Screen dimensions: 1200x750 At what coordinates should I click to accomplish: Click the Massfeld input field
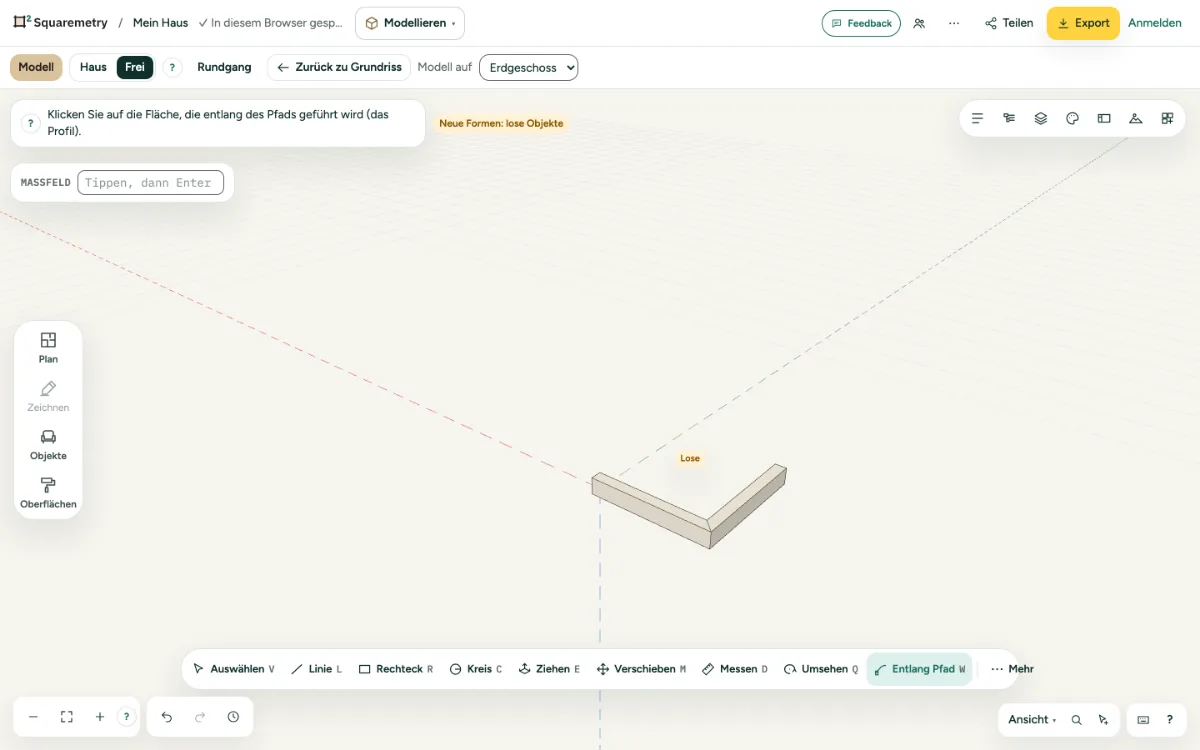click(150, 183)
